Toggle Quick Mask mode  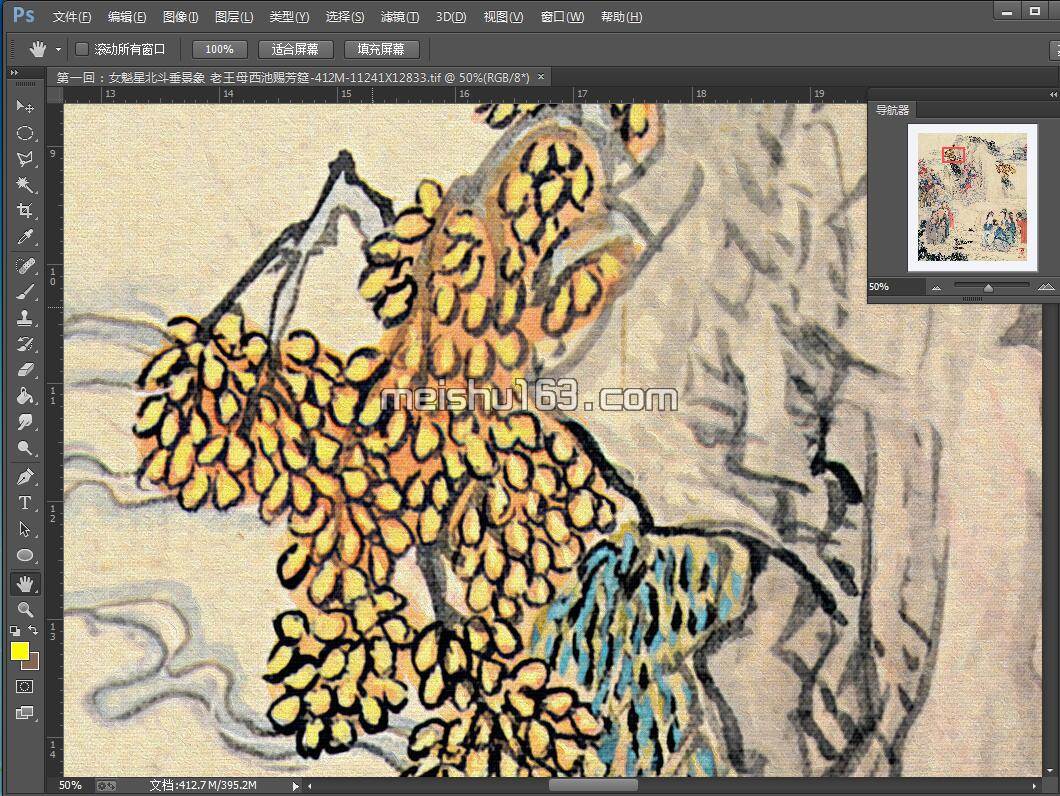click(25, 686)
